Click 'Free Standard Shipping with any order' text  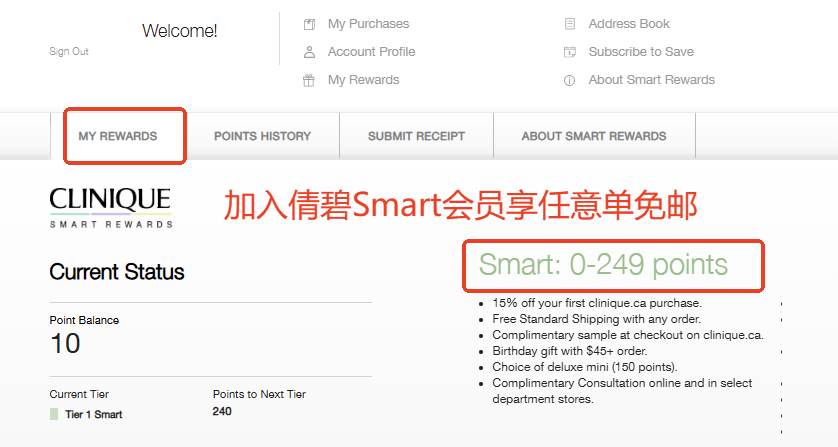tap(596, 319)
